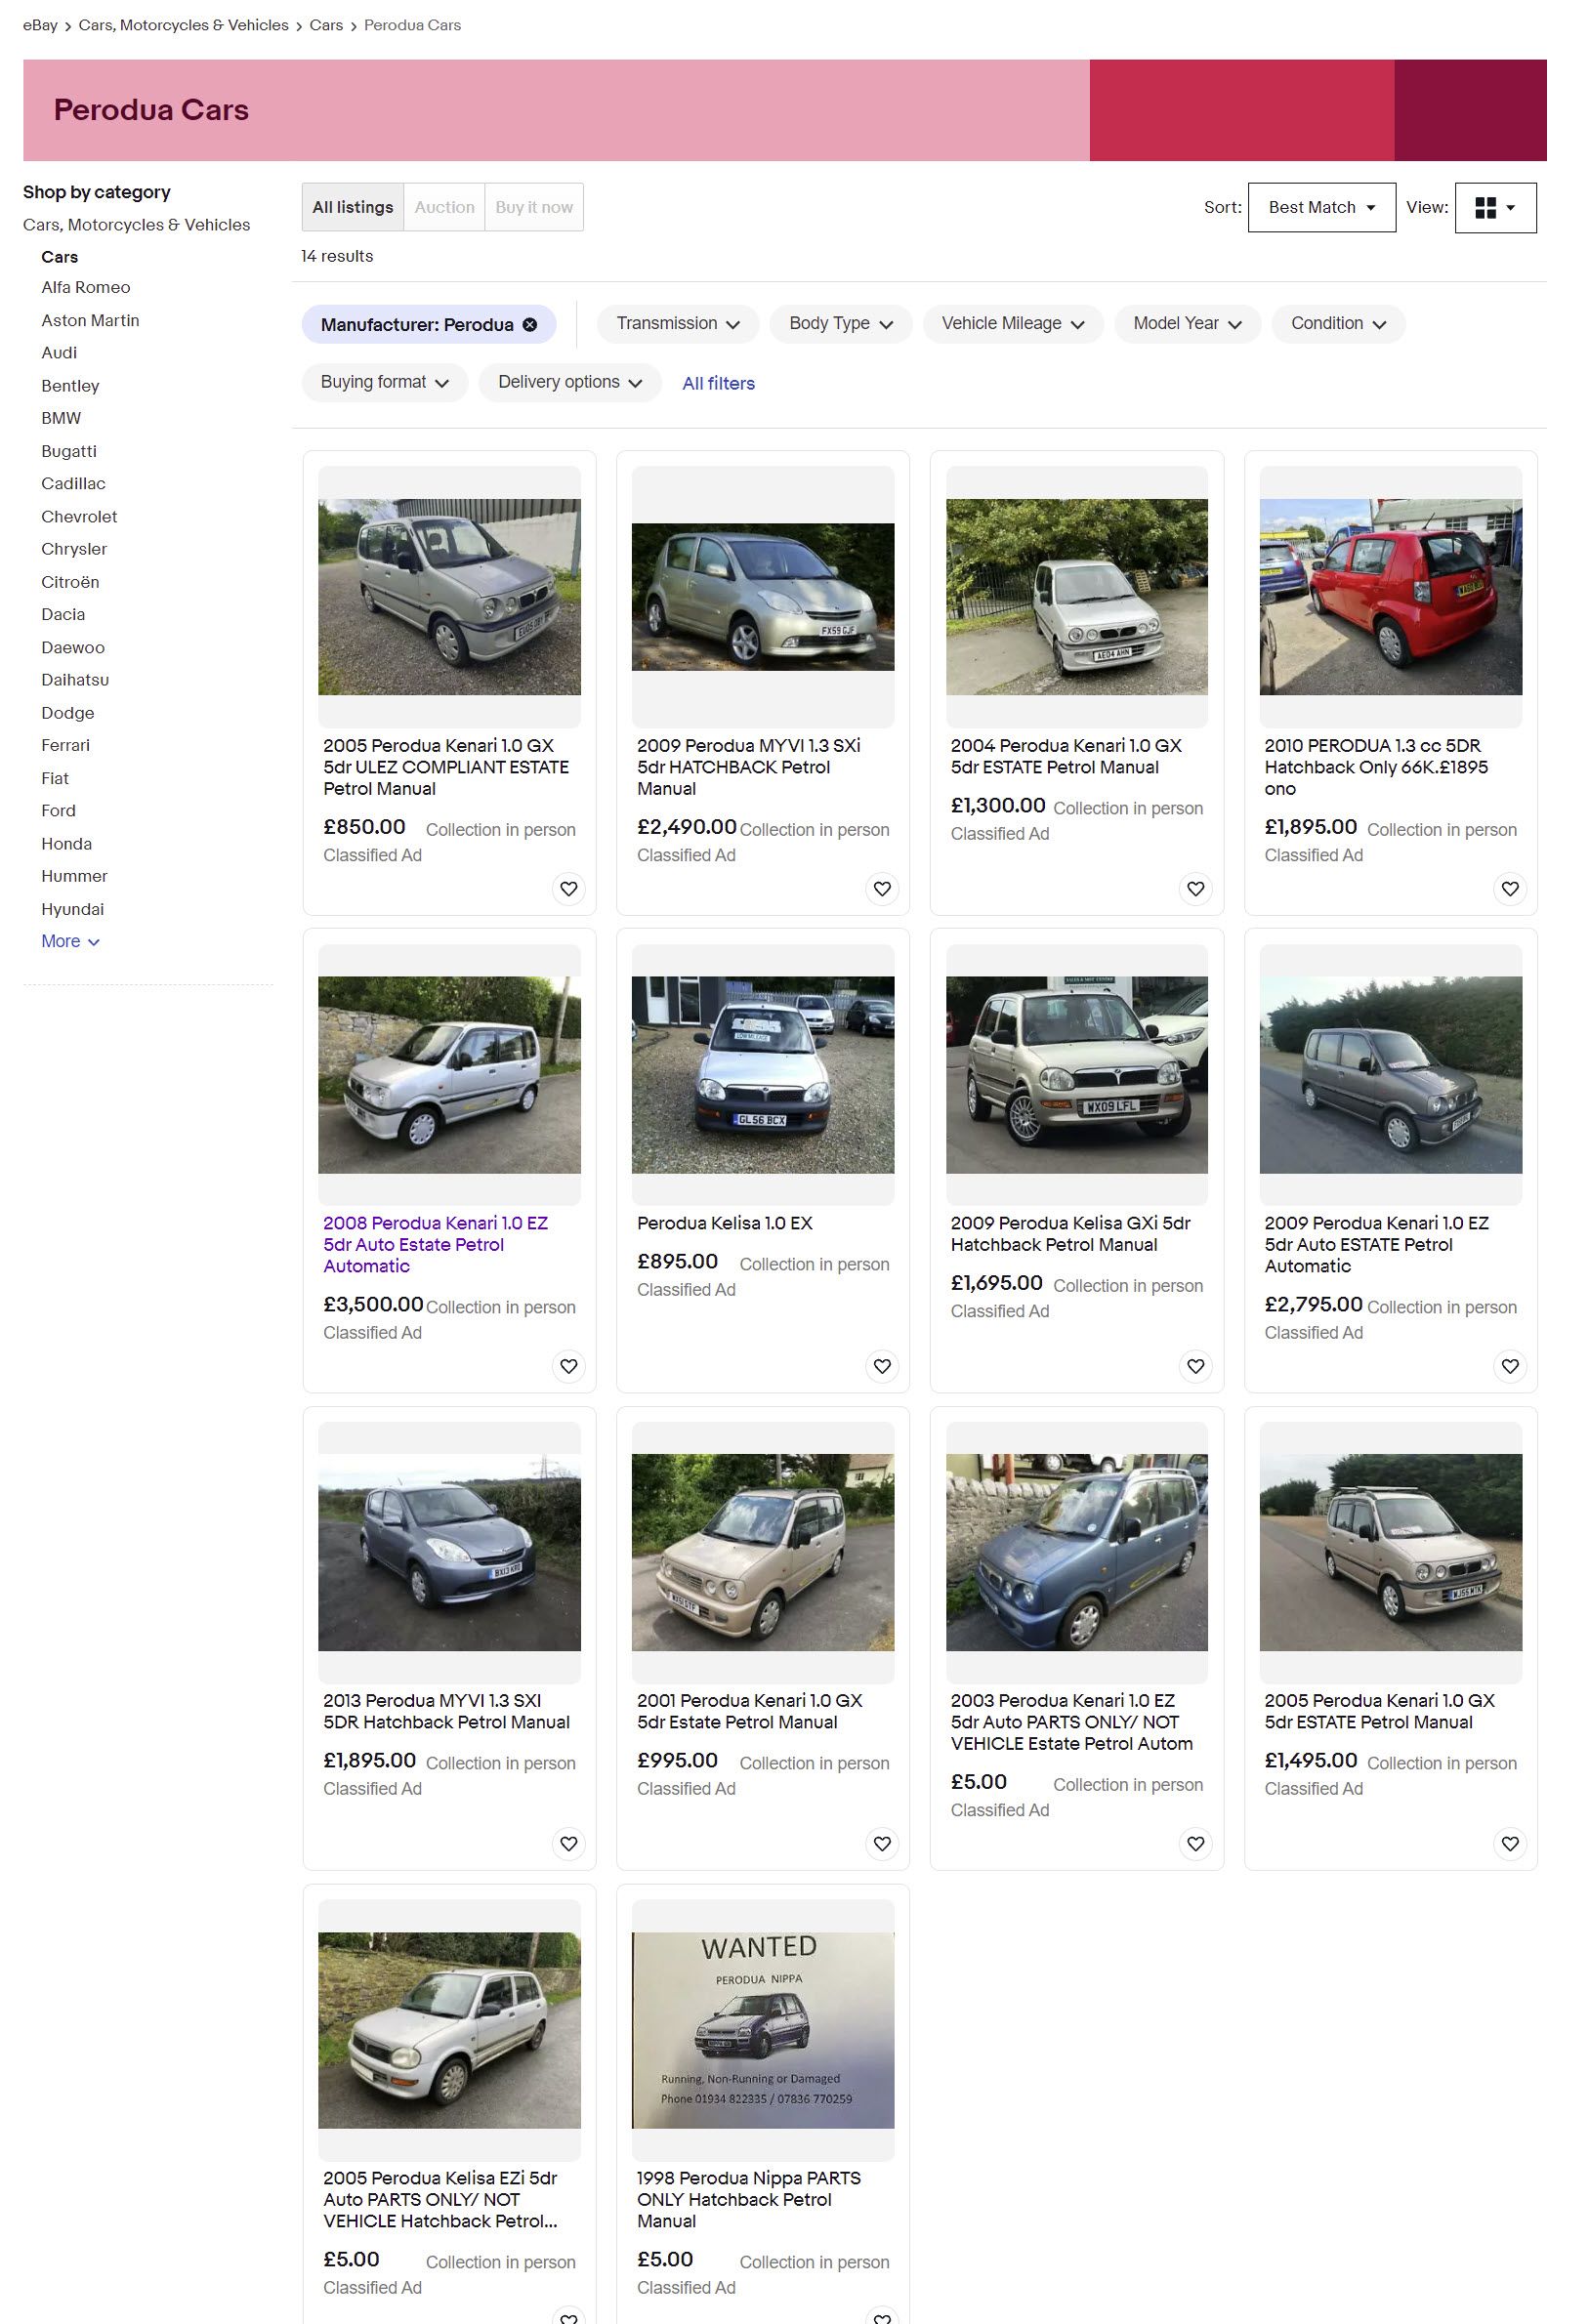Image resolution: width=1589 pixels, height=2324 pixels.
Task: Open the Hyundai category
Action: pyautogui.click(x=72, y=909)
